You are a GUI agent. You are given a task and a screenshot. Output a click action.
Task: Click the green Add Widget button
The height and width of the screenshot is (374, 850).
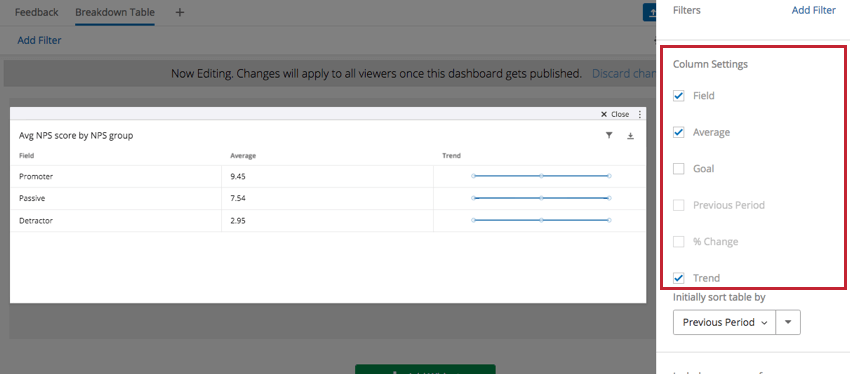pyautogui.click(x=425, y=369)
